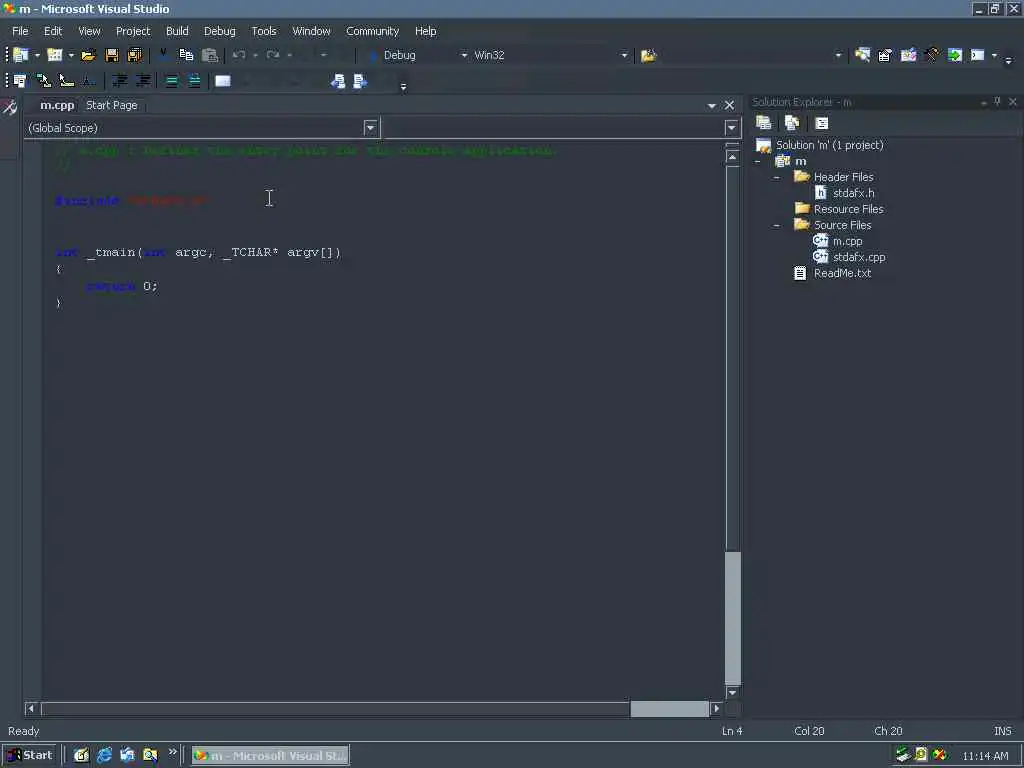Click Show All Files in Solution Explorer

click(792, 123)
